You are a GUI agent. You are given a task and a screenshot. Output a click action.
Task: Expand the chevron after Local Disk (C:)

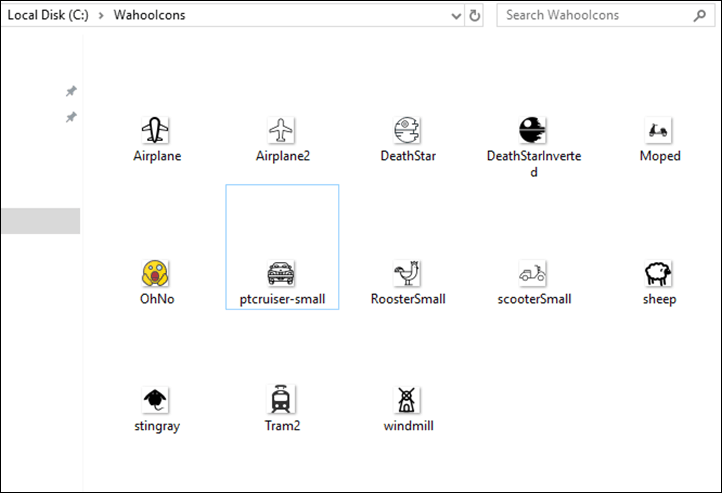pyautogui.click(x=101, y=16)
